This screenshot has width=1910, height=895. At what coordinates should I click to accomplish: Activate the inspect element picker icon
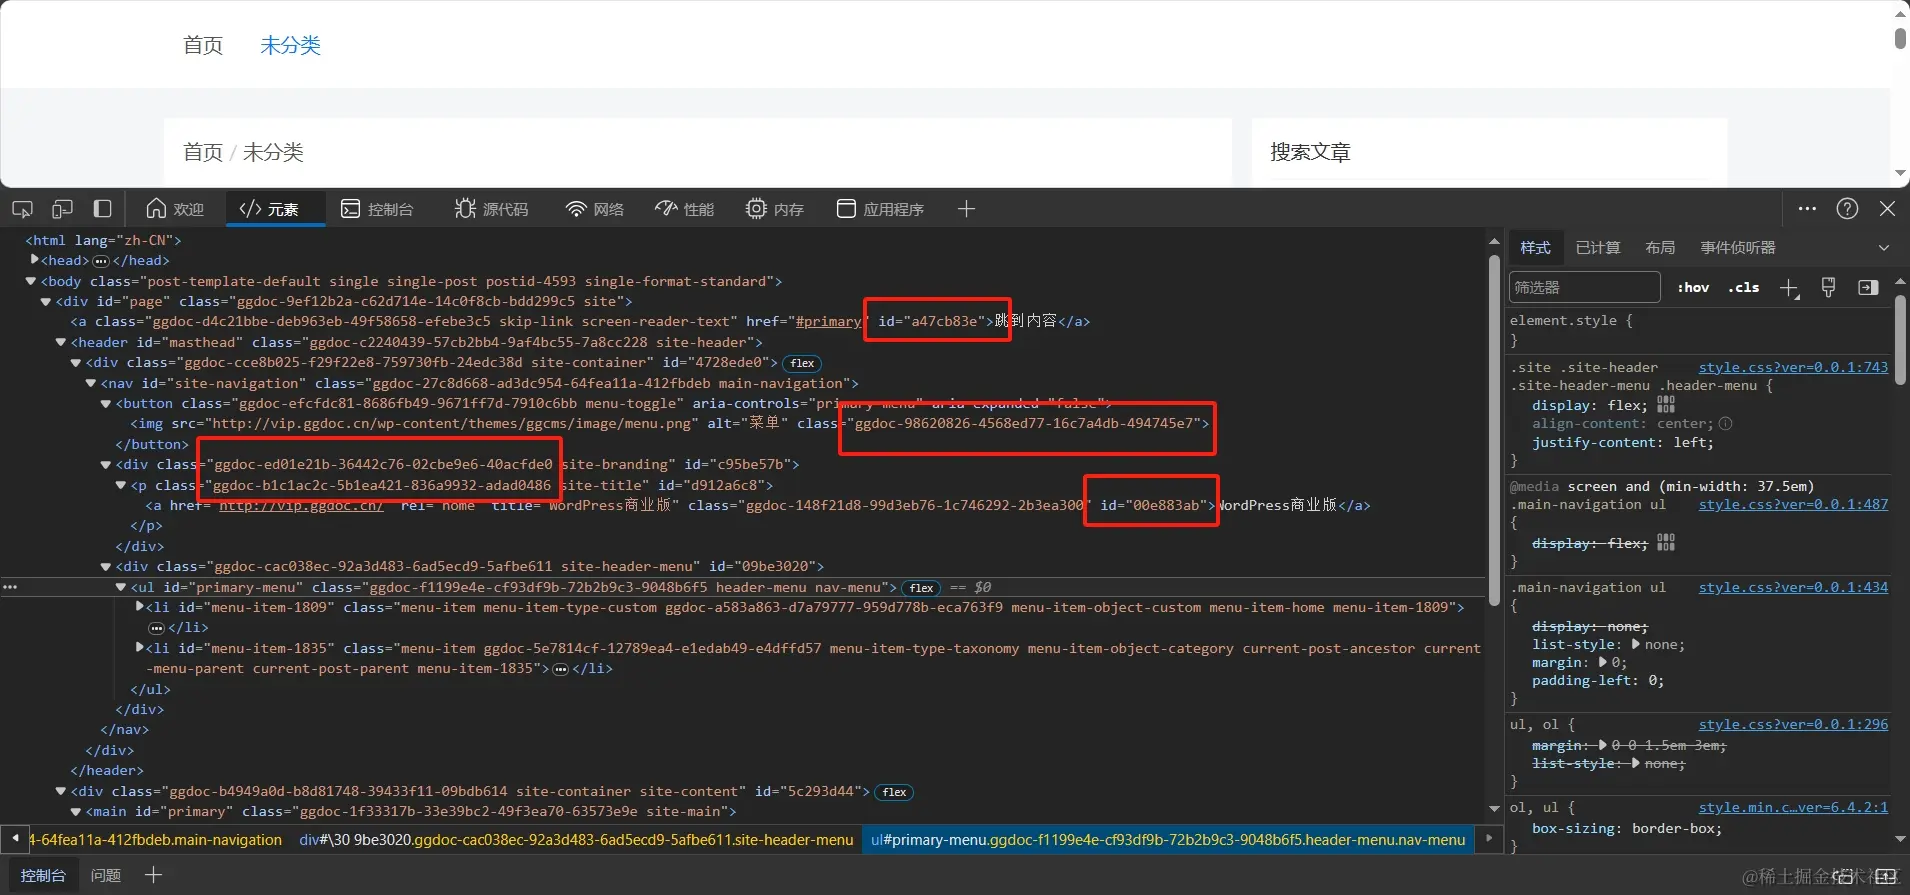(x=22, y=209)
